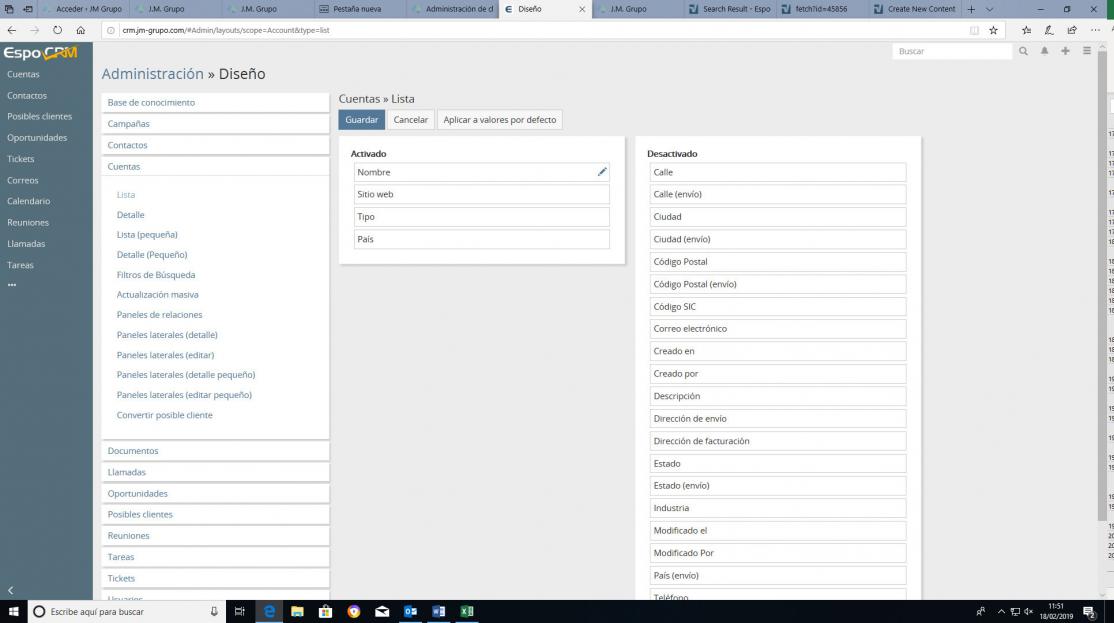Viewport: 1114px width, 623px height.
Task: Open the notifications bell icon
Action: [x=1044, y=51]
